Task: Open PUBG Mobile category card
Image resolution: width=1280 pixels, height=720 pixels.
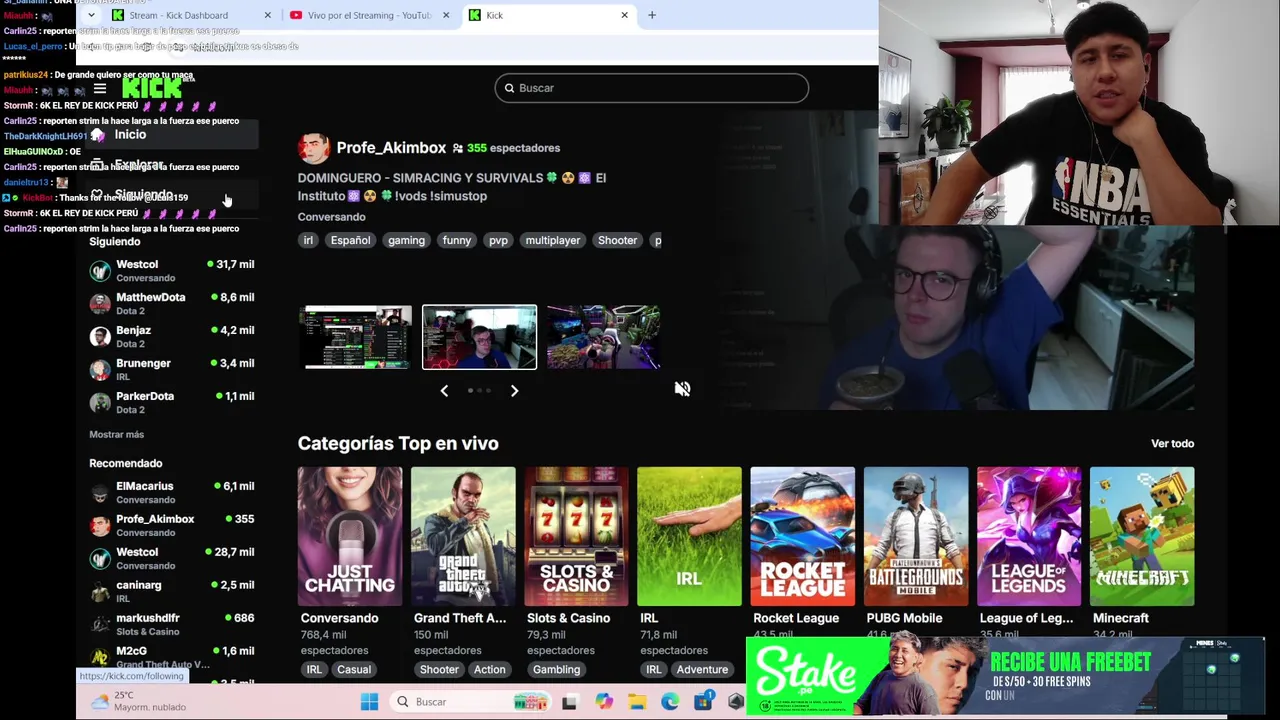Action: (916, 536)
